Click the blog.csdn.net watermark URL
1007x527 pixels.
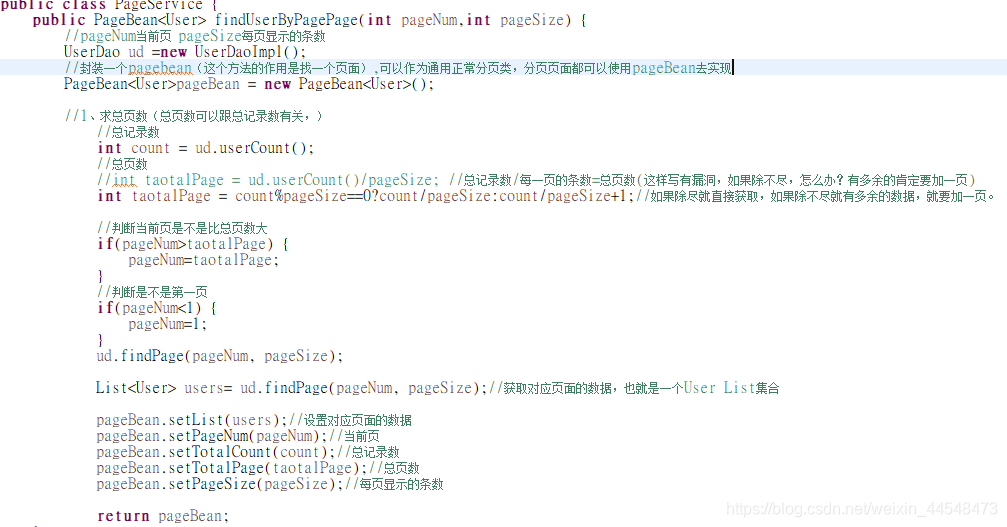pos(862,510)
